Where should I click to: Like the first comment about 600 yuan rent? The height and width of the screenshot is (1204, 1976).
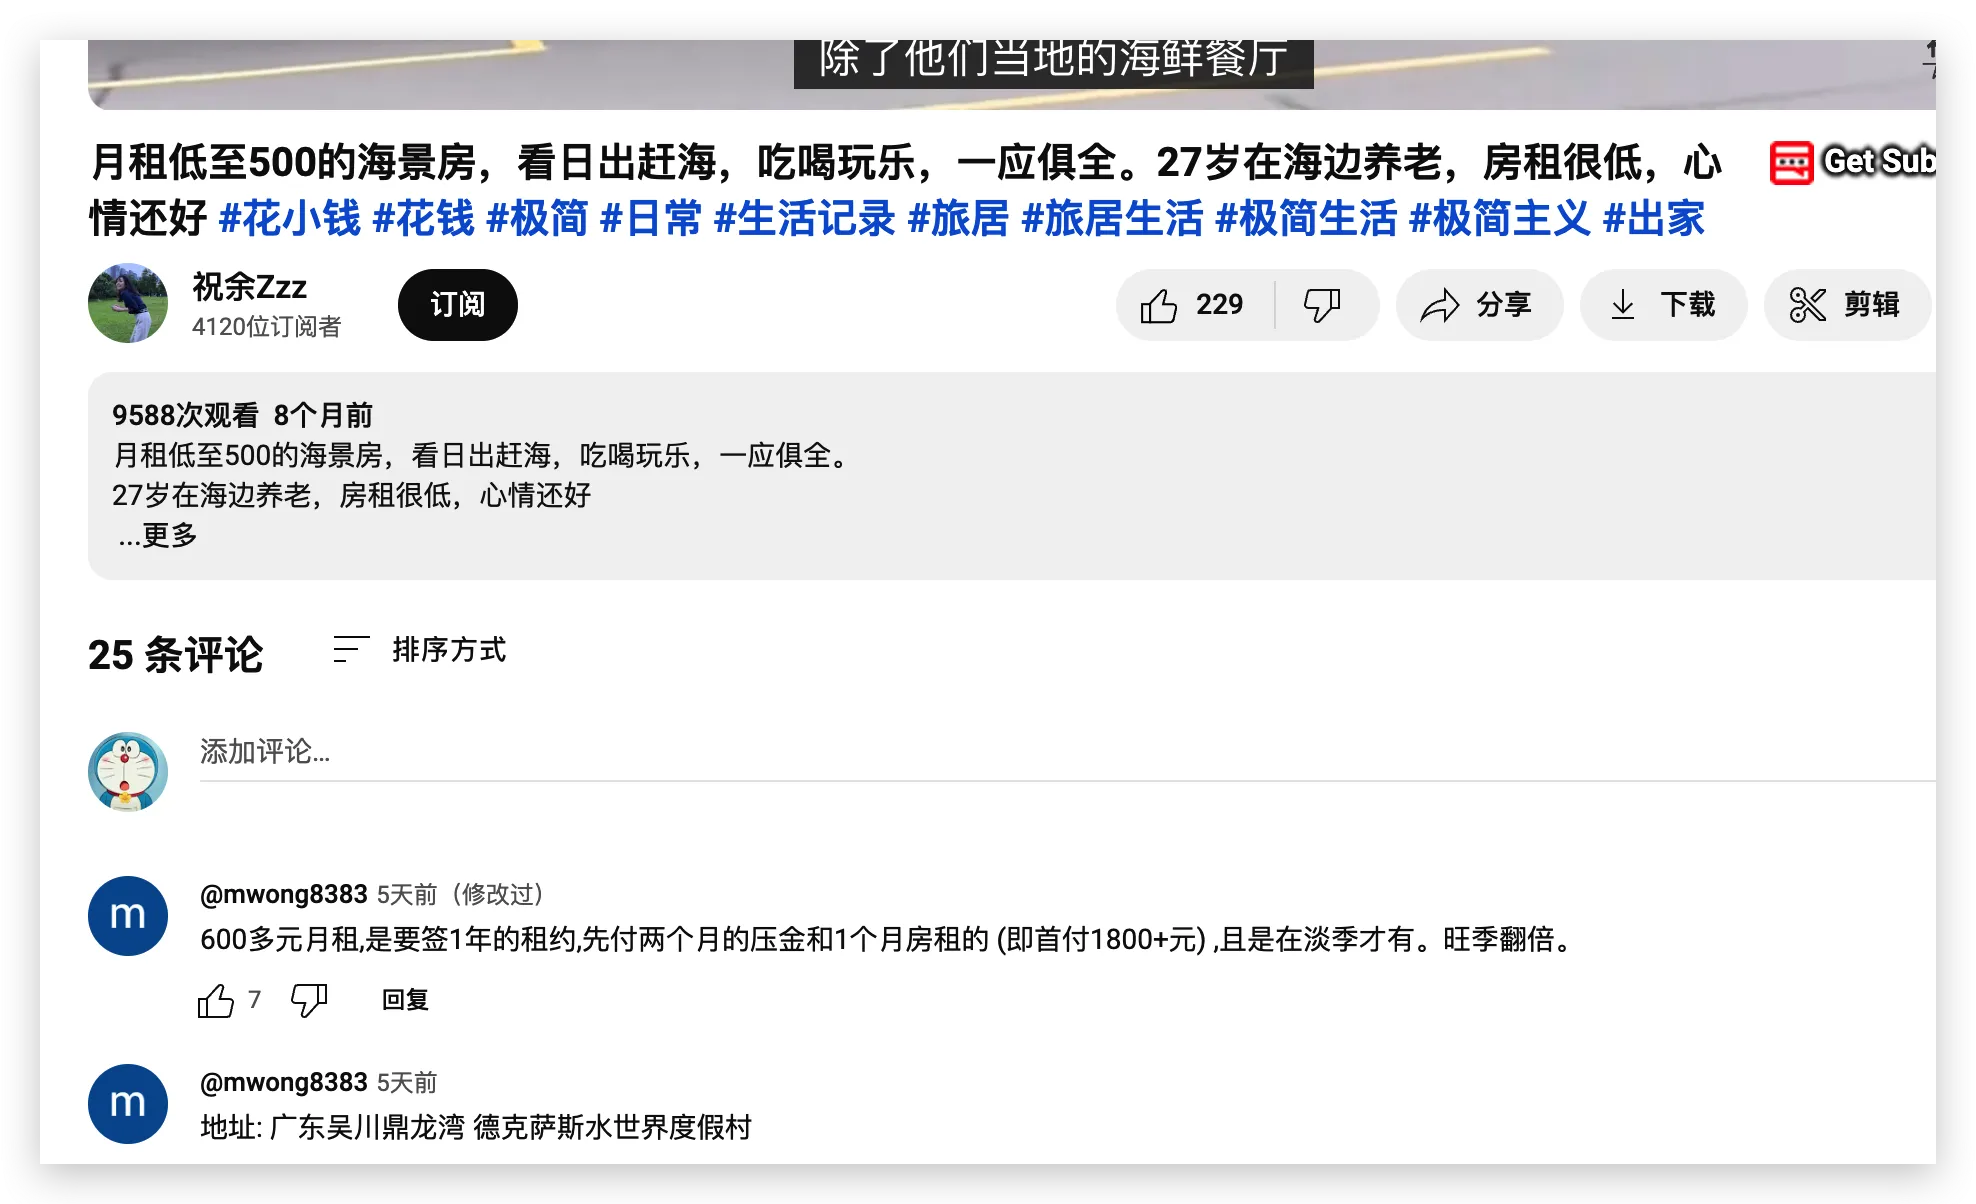[216, 1000]
